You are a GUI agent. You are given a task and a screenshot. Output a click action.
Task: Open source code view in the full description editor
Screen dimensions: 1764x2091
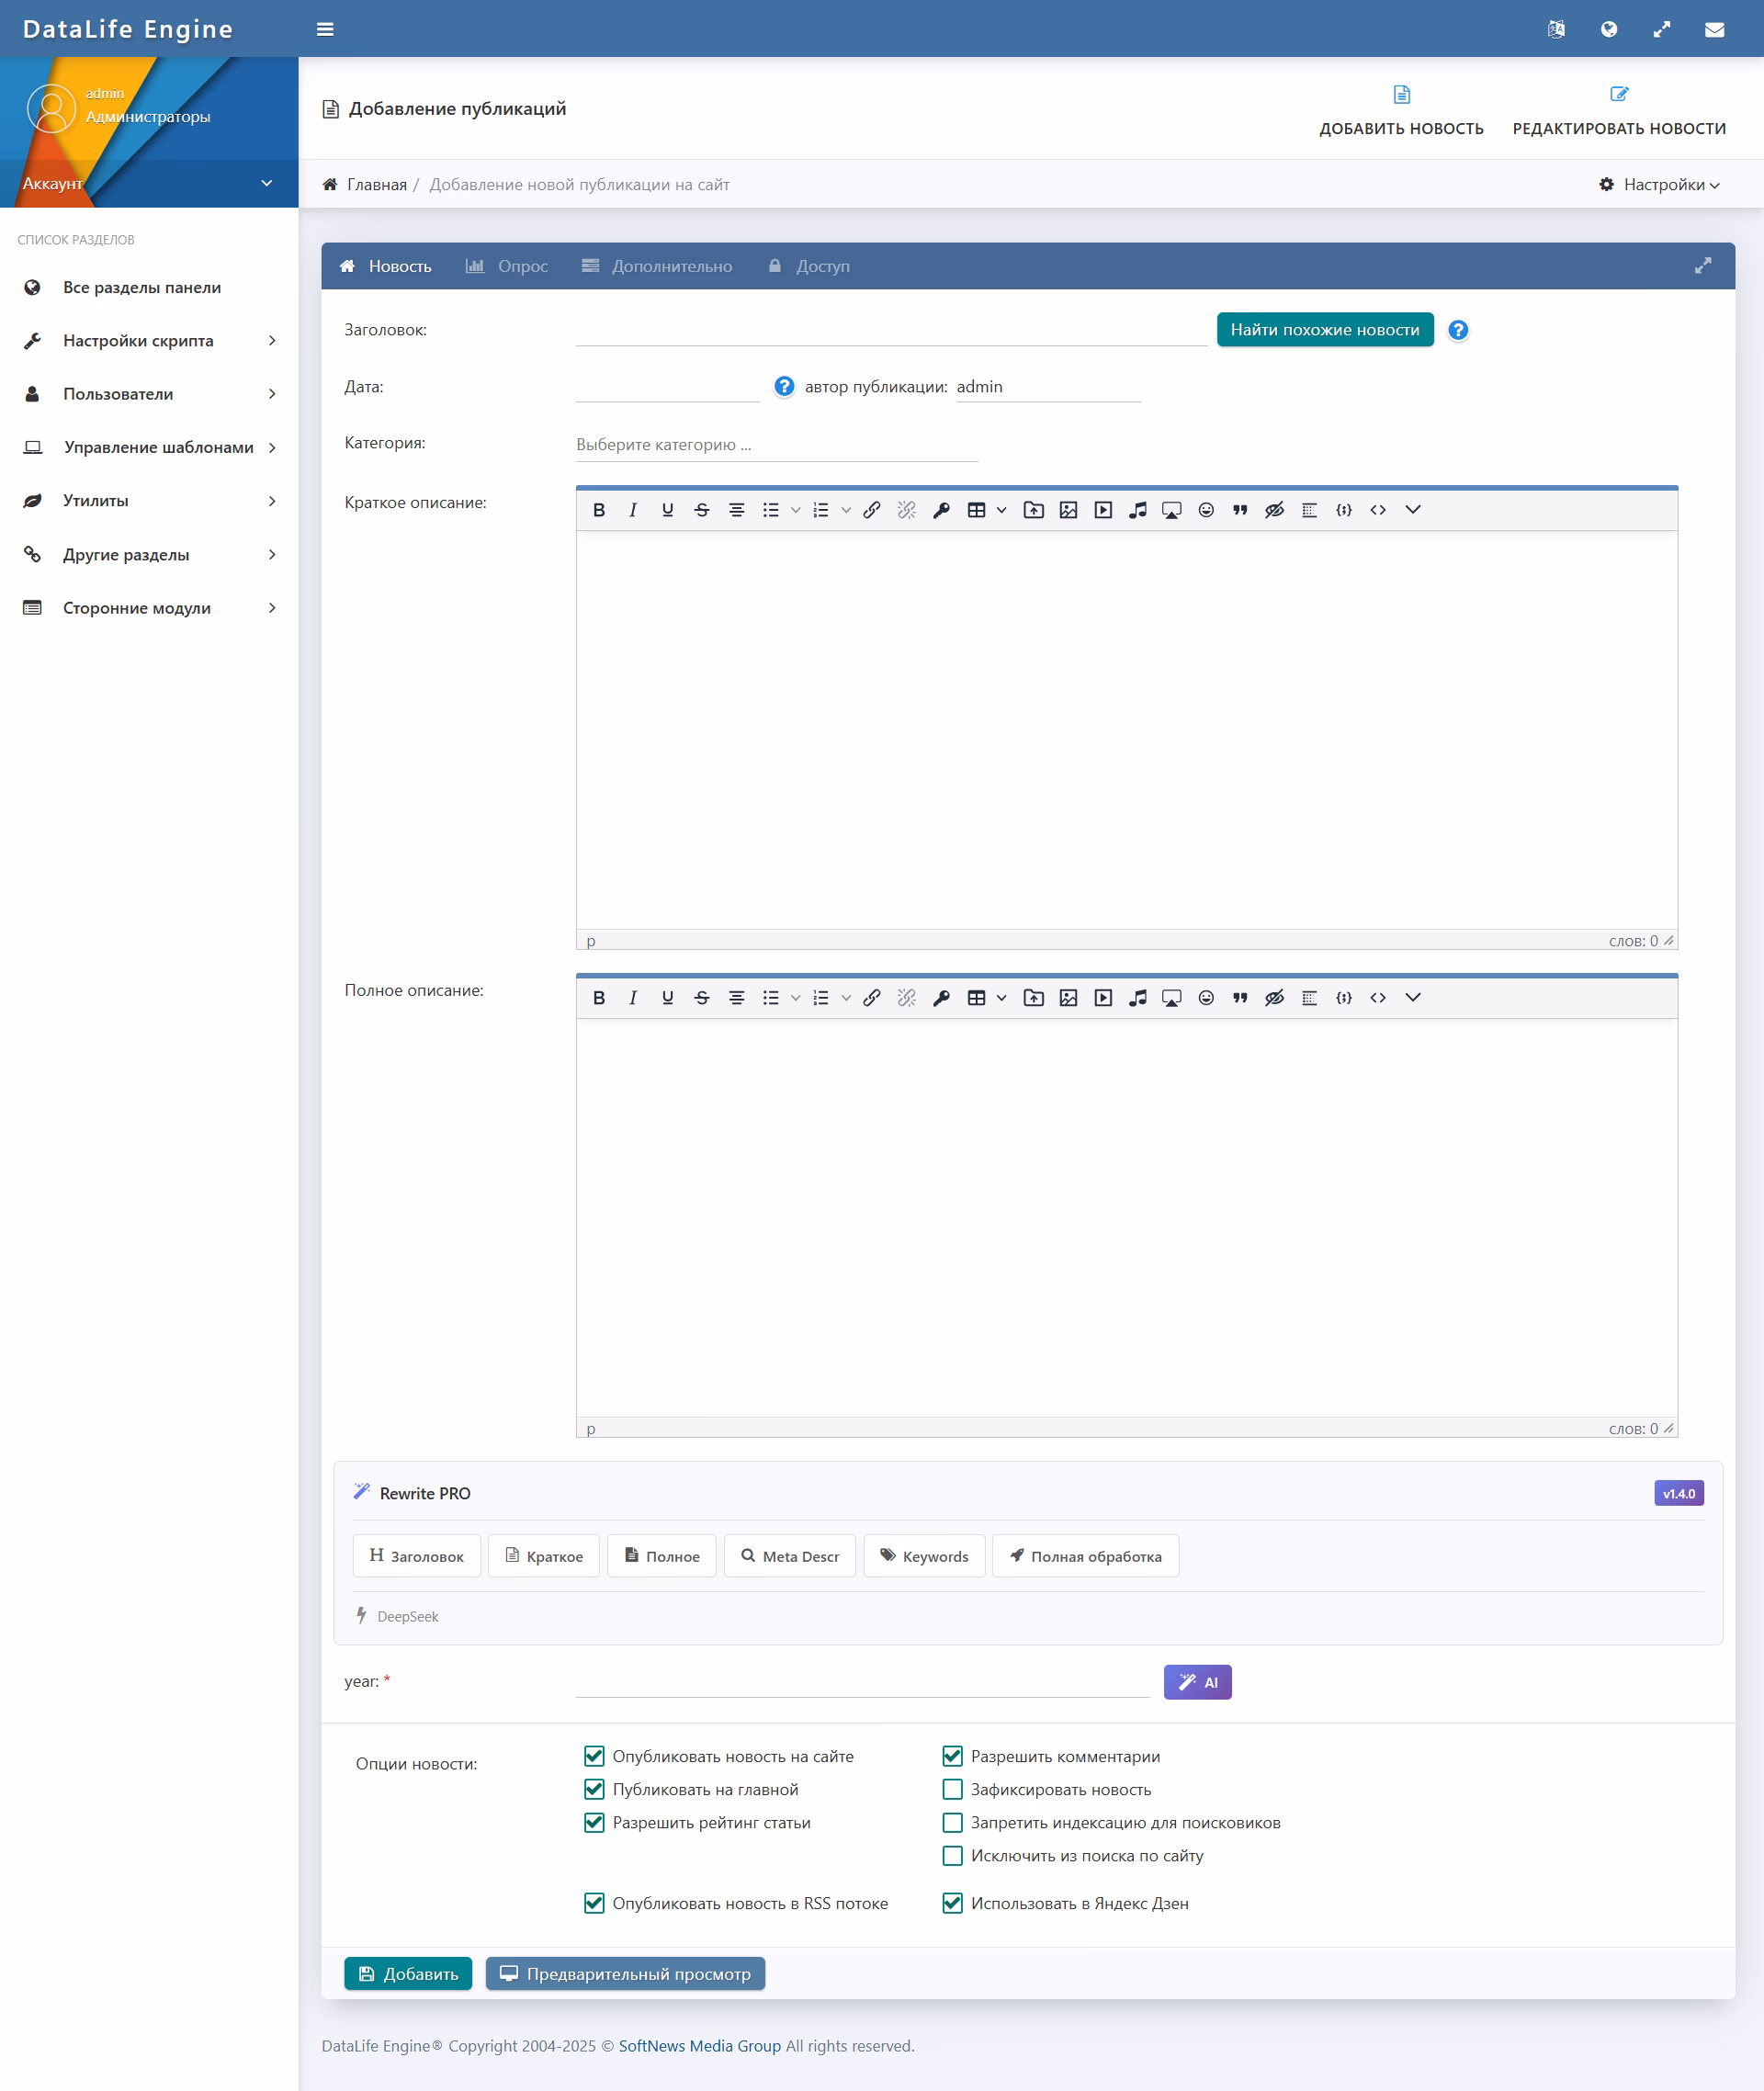(x=1378, y=998)
